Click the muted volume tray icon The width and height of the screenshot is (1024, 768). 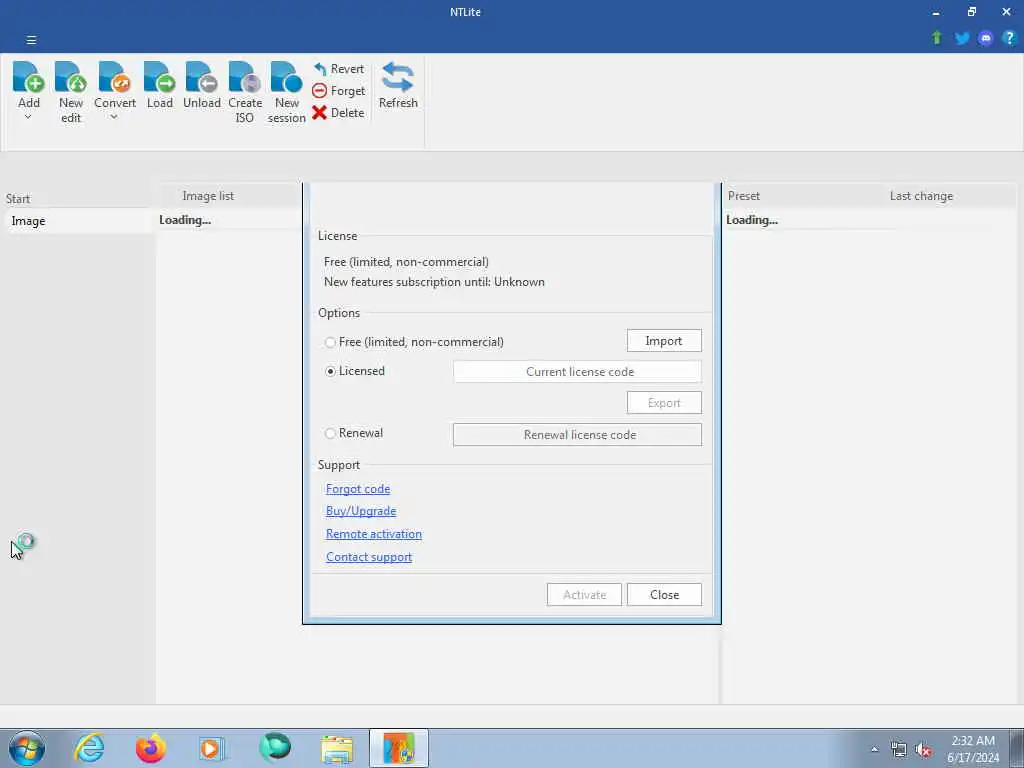click(x=923, y=750)
